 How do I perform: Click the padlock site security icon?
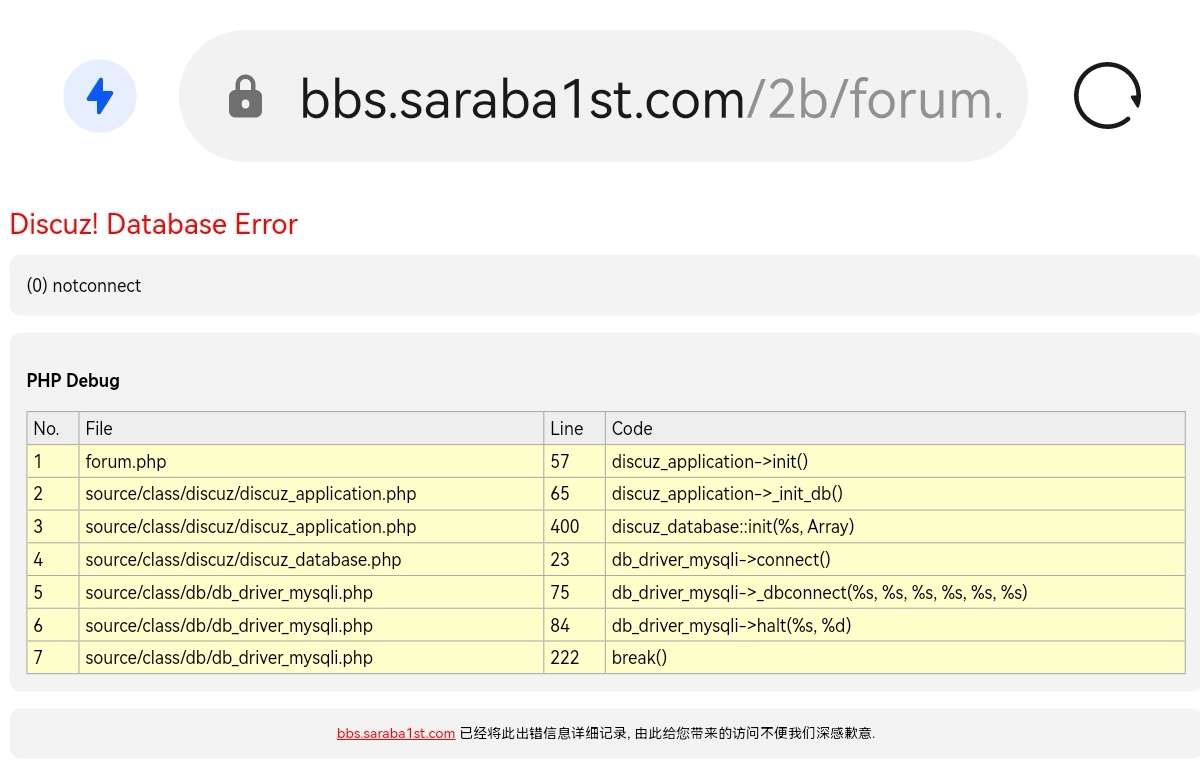(245, 97)
